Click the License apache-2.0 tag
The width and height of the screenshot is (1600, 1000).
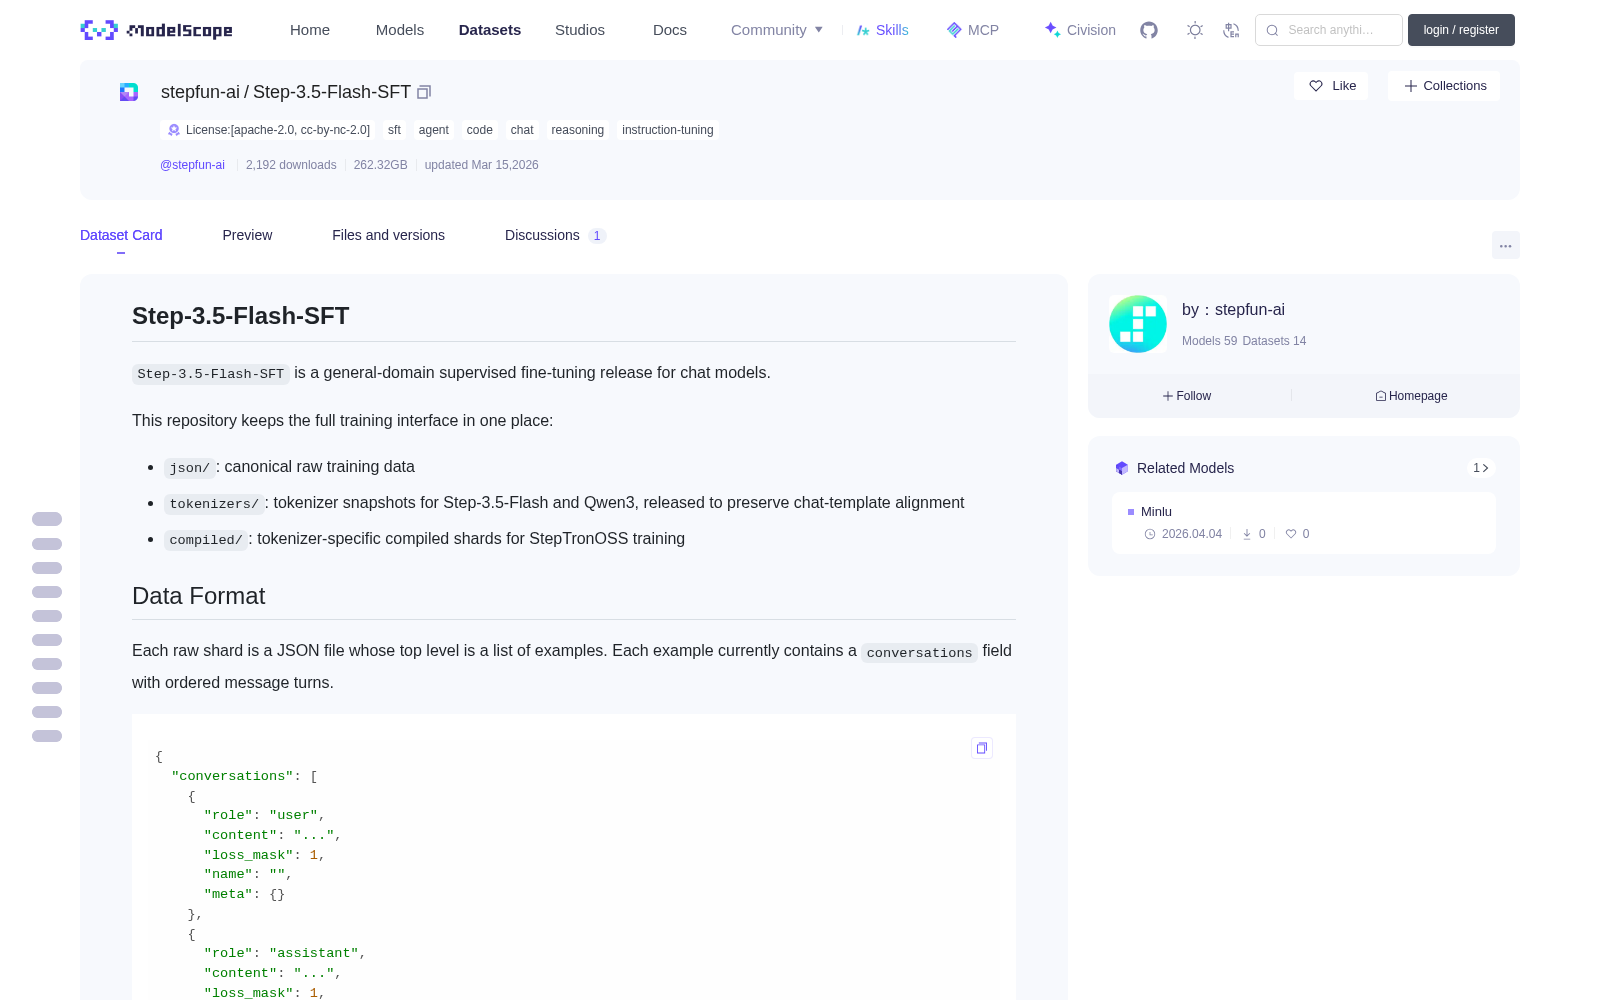(x=268, y=130)
